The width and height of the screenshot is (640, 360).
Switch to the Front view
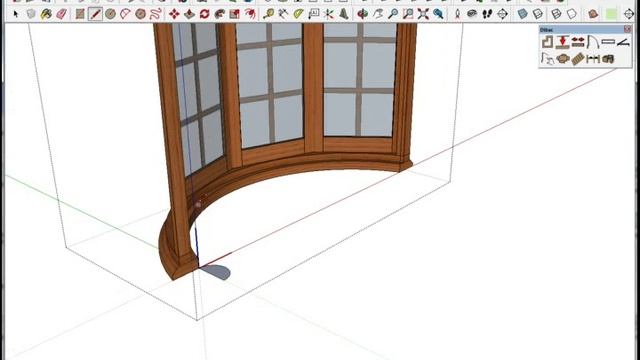(x=556, y=14)
